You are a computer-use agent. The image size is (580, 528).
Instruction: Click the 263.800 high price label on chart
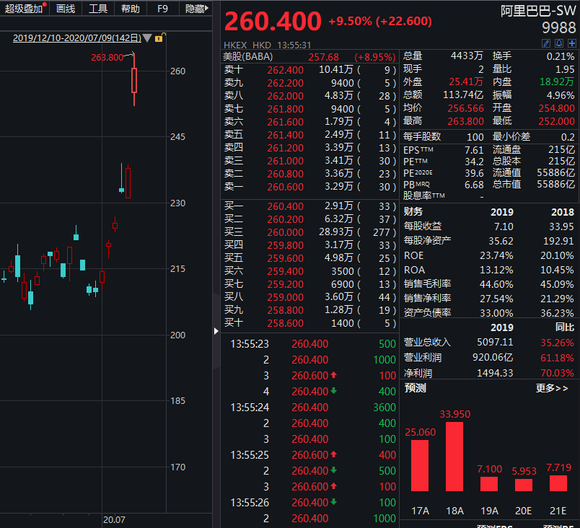coord(107,58)
